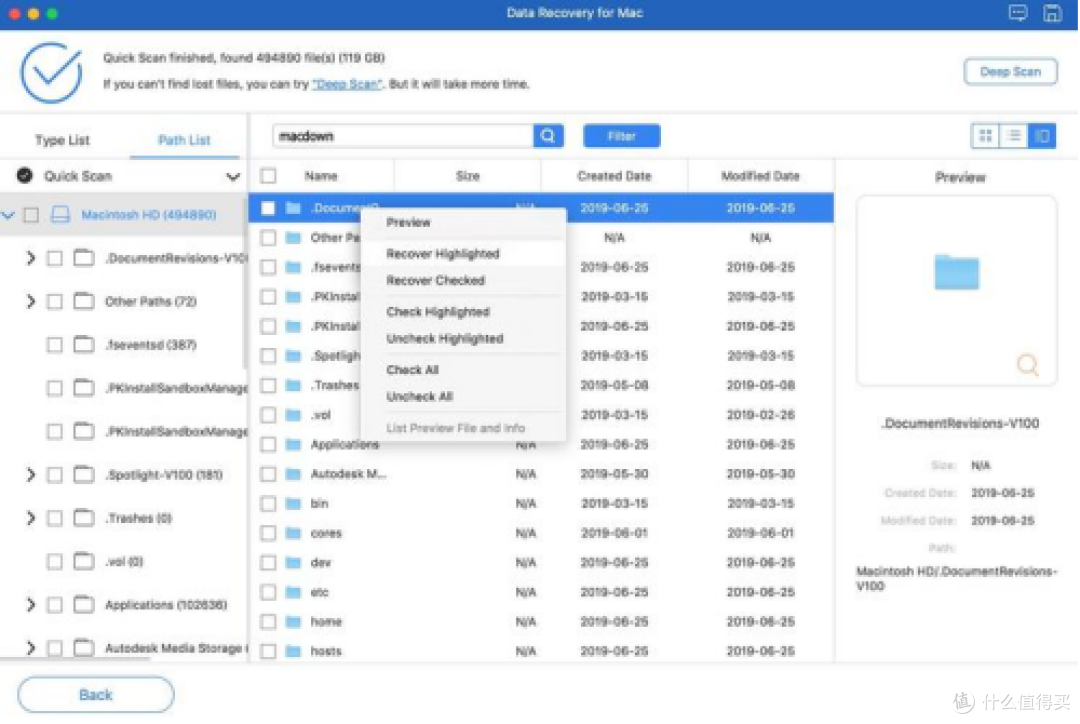Click .Spotlight-V100 (181) folder icon in tree

tap(84, 475)
